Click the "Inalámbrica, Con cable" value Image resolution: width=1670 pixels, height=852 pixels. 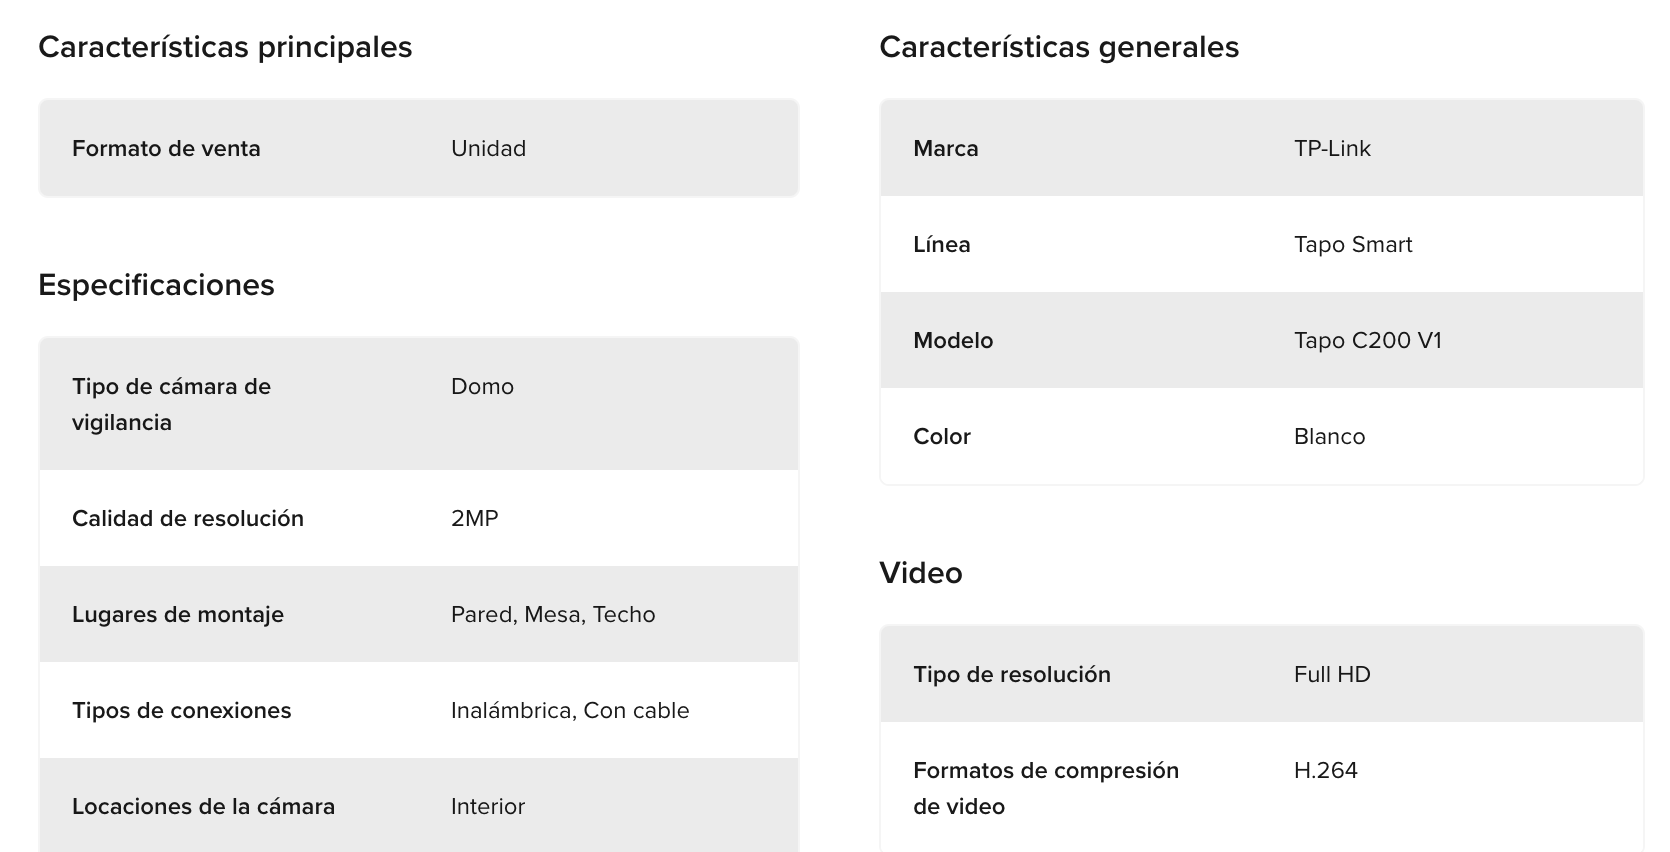570,711
